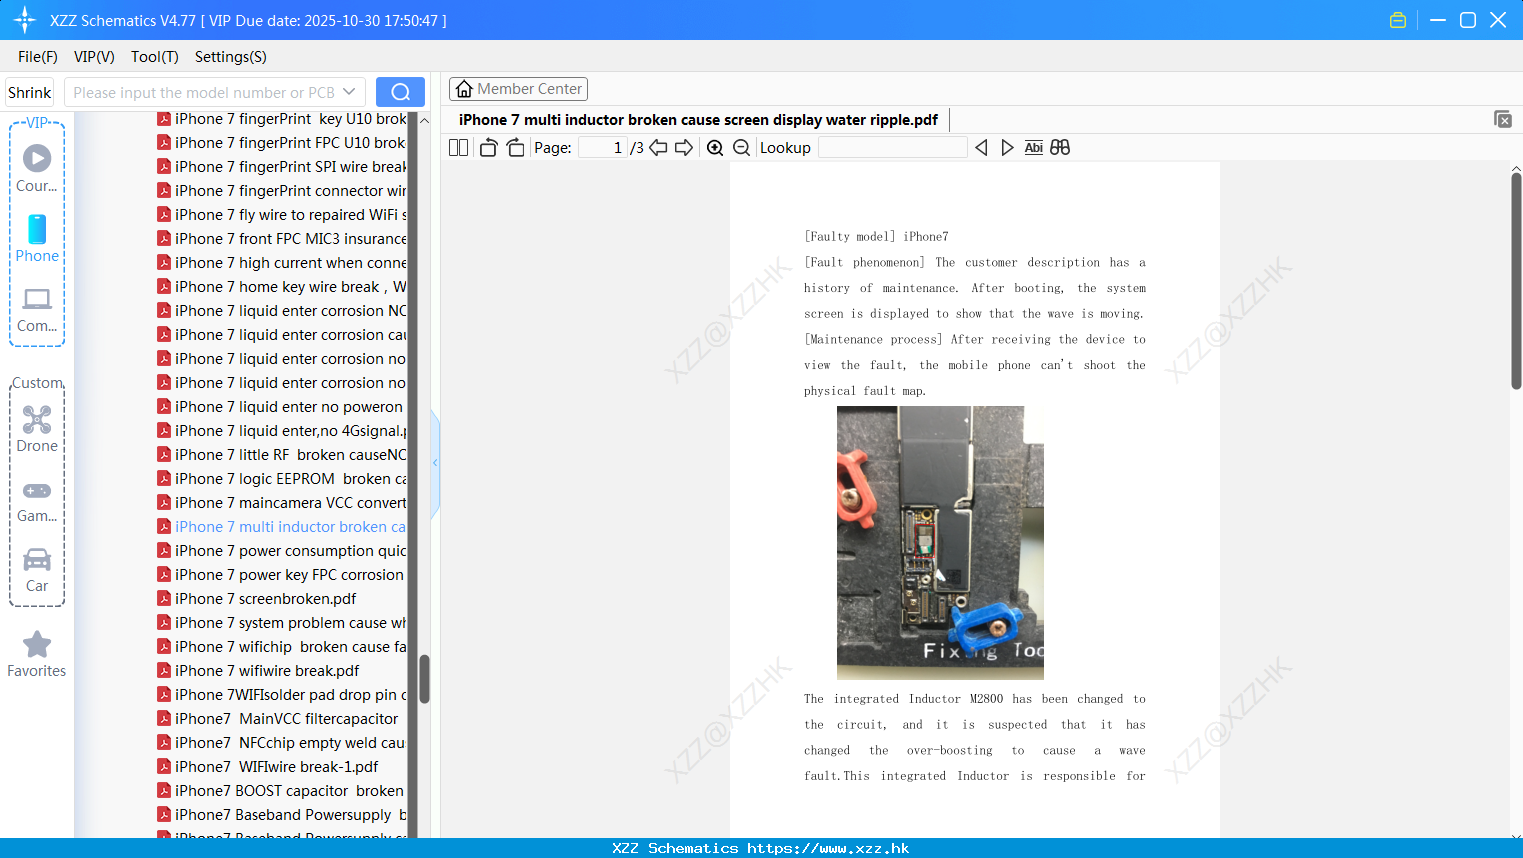This screenshot has width=1523, height=858.
Task: Zoom in on the PDF
Action: click(x=715, y=148)
